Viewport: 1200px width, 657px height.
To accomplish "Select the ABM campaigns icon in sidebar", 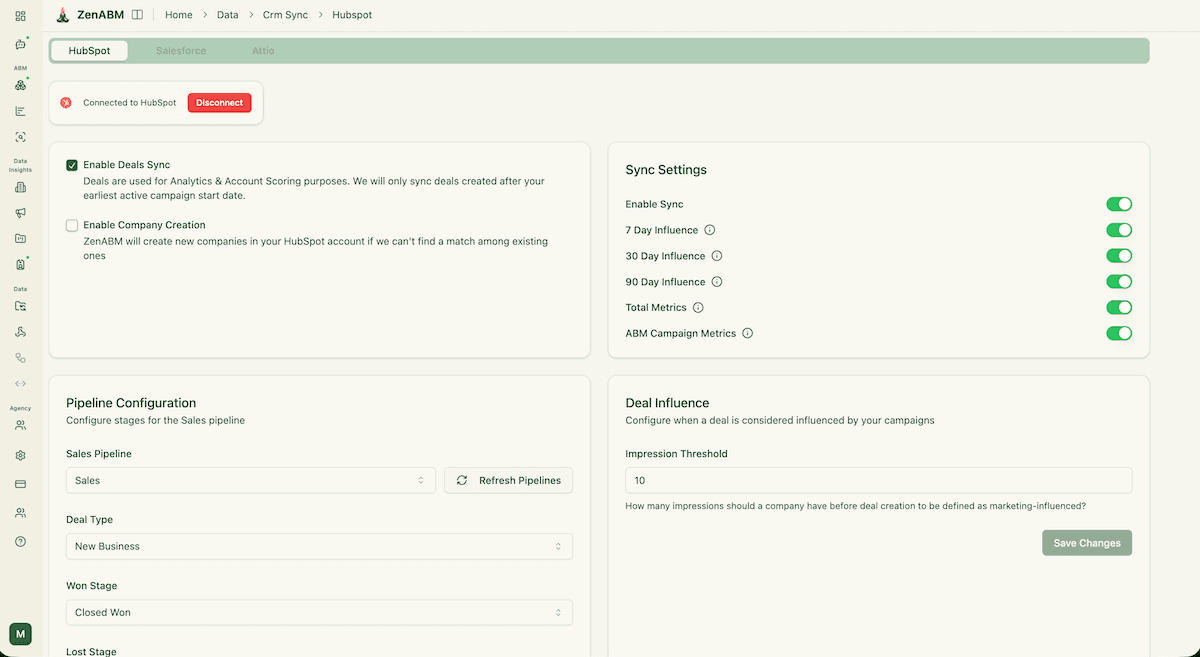I will (x=21, y=85).
